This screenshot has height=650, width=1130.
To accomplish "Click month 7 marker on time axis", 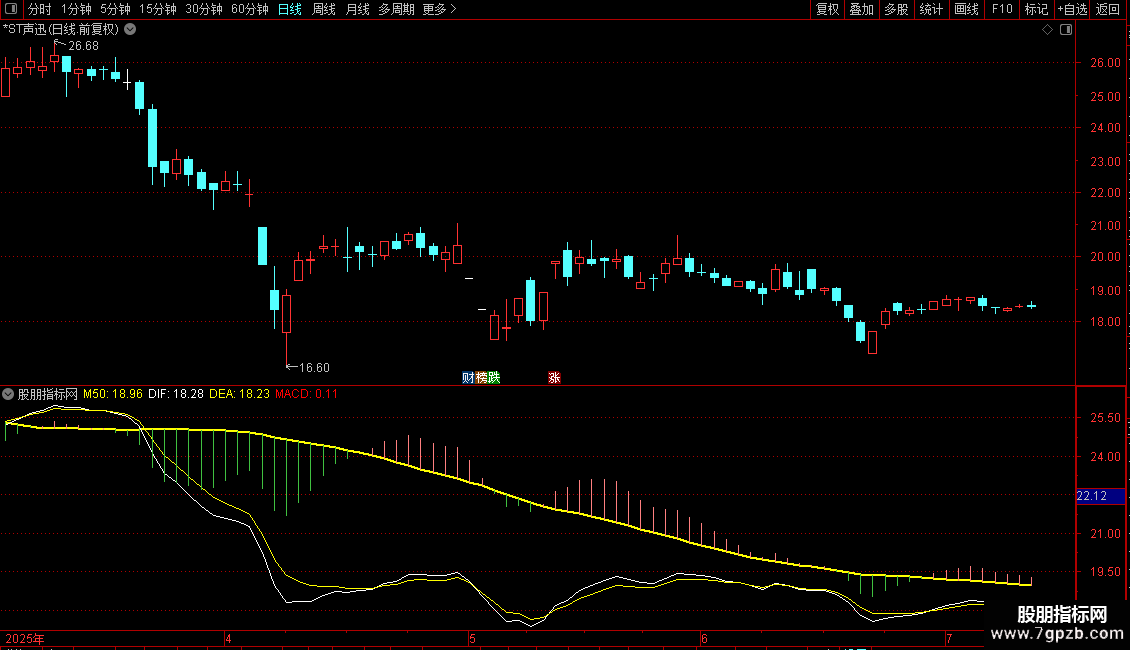I will [949, 638].
